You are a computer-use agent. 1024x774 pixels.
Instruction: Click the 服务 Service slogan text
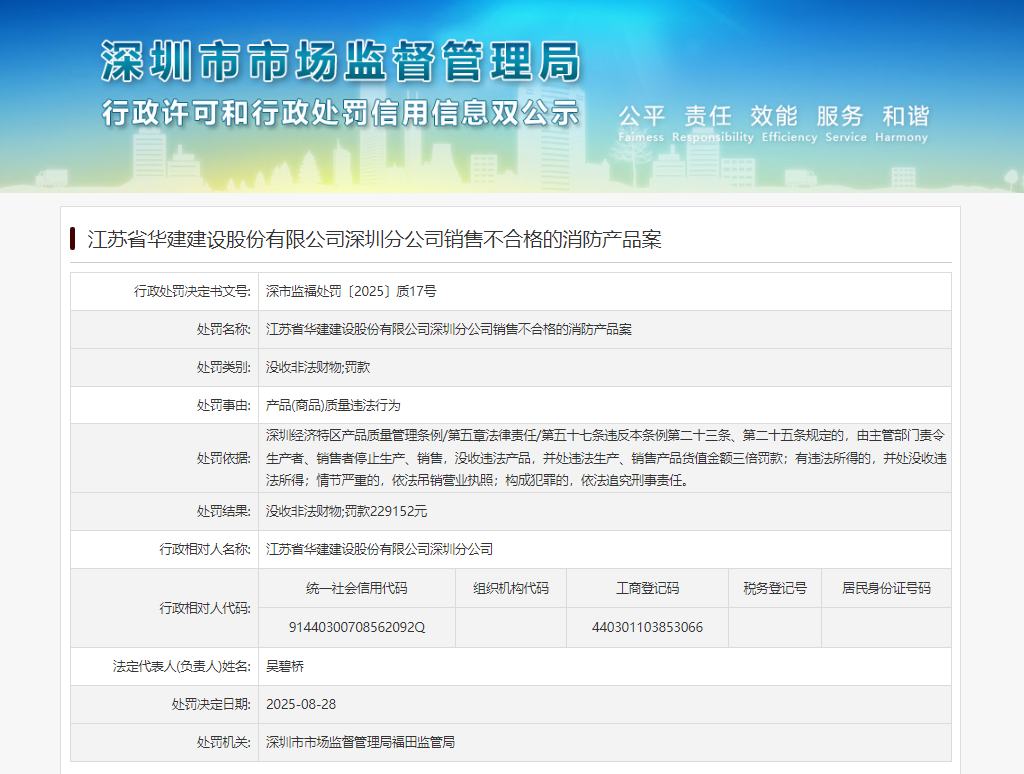point(846,123)
